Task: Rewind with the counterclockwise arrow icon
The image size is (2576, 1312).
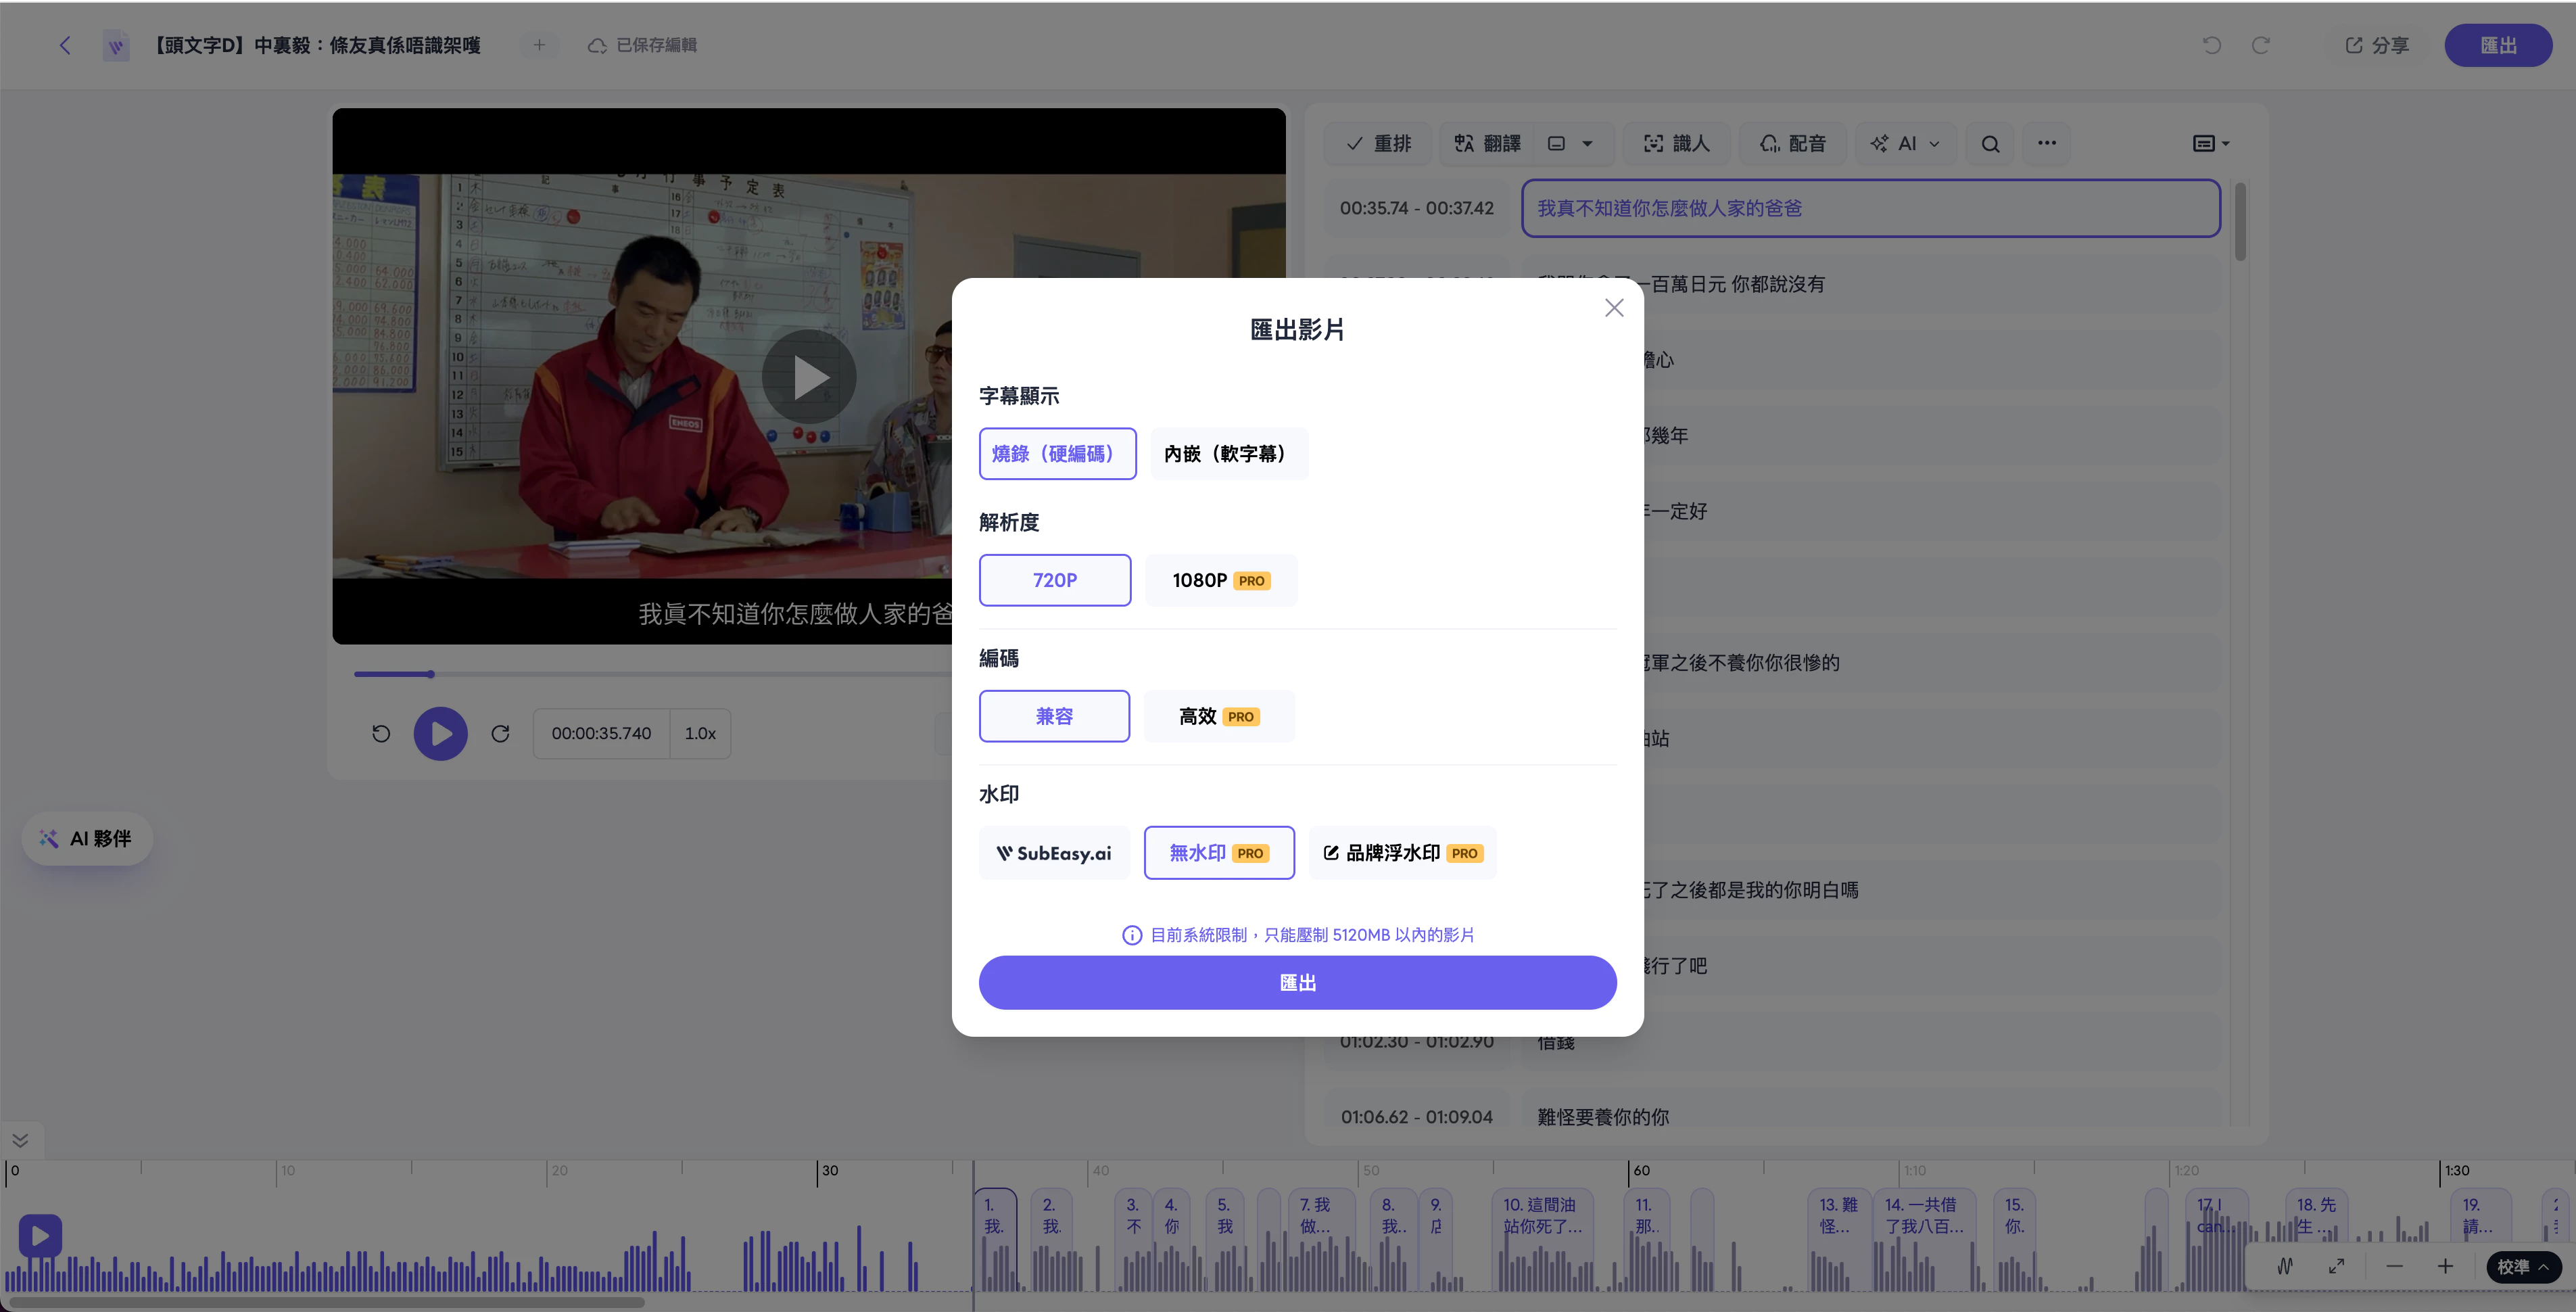Action: 381,733
